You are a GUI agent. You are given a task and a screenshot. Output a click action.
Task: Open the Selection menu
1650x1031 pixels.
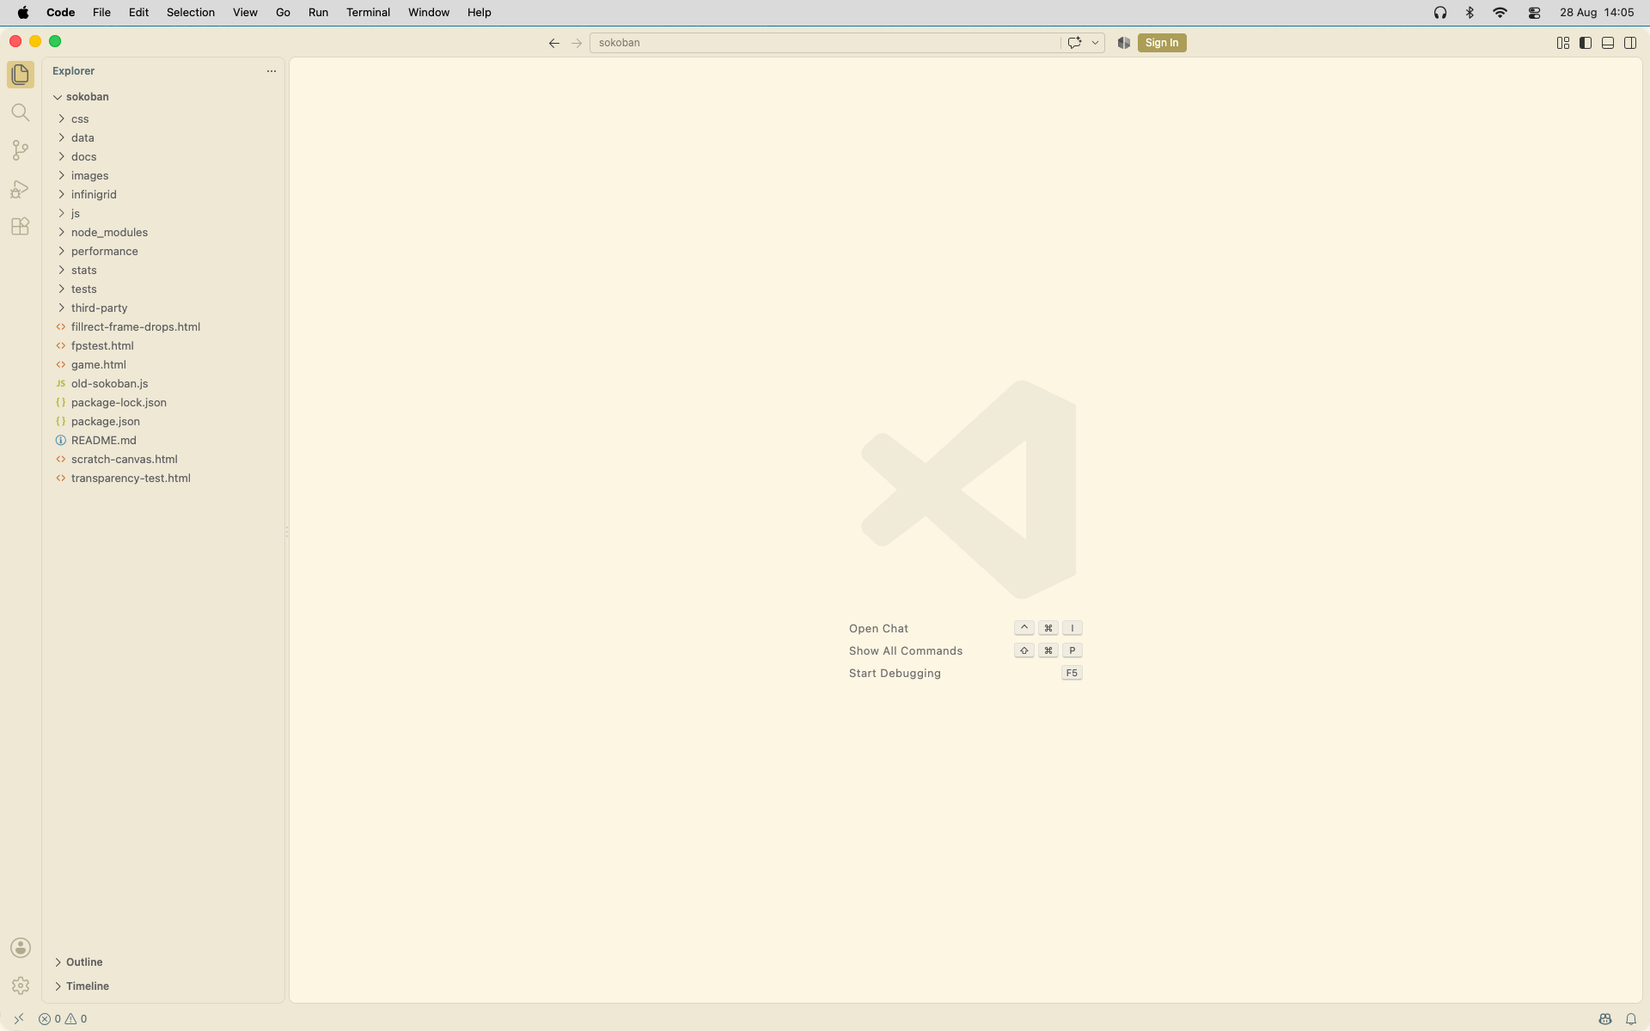190,12
